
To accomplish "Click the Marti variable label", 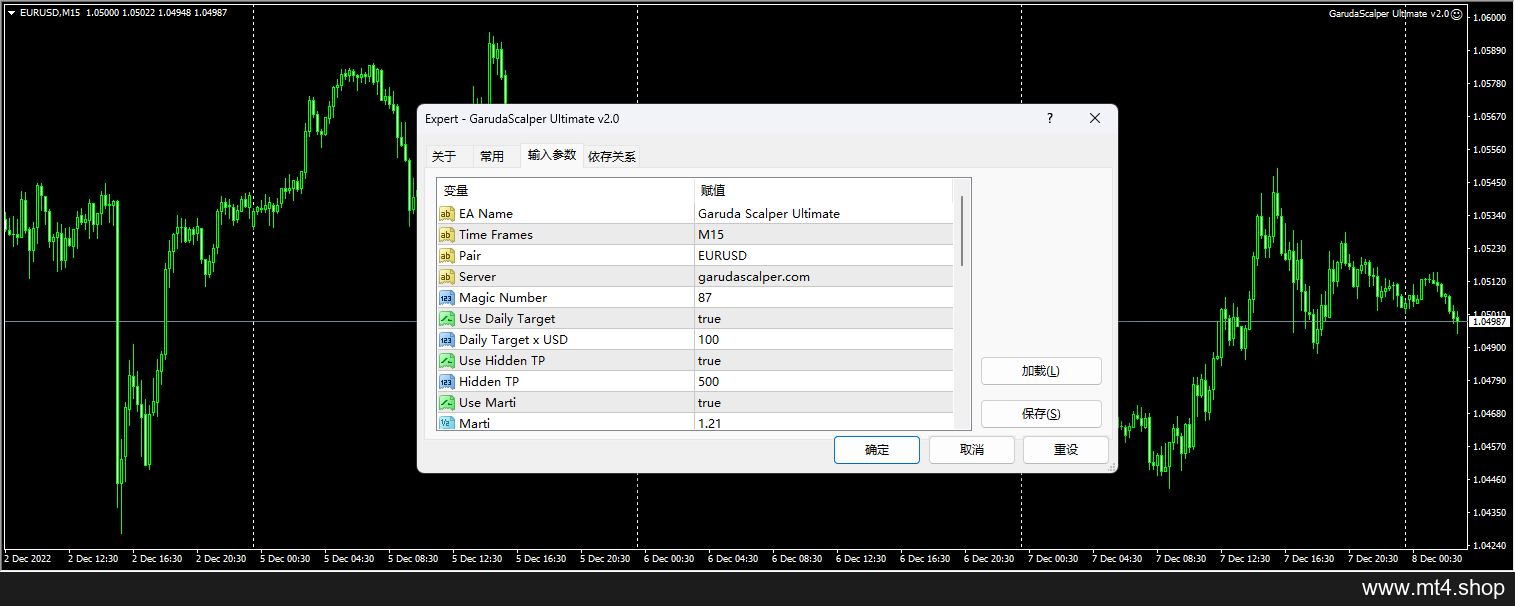I will (475, 423).
